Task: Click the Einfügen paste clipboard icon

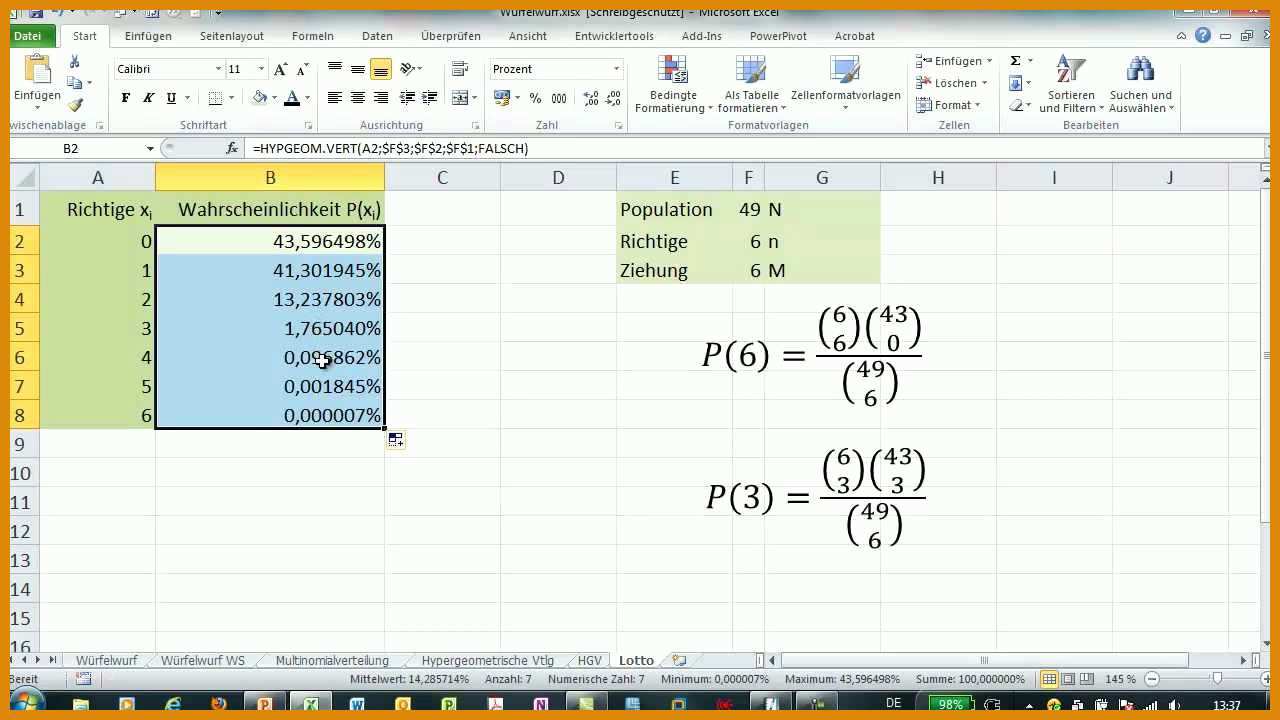Action: pyautogui.click(x=38, y=70)
